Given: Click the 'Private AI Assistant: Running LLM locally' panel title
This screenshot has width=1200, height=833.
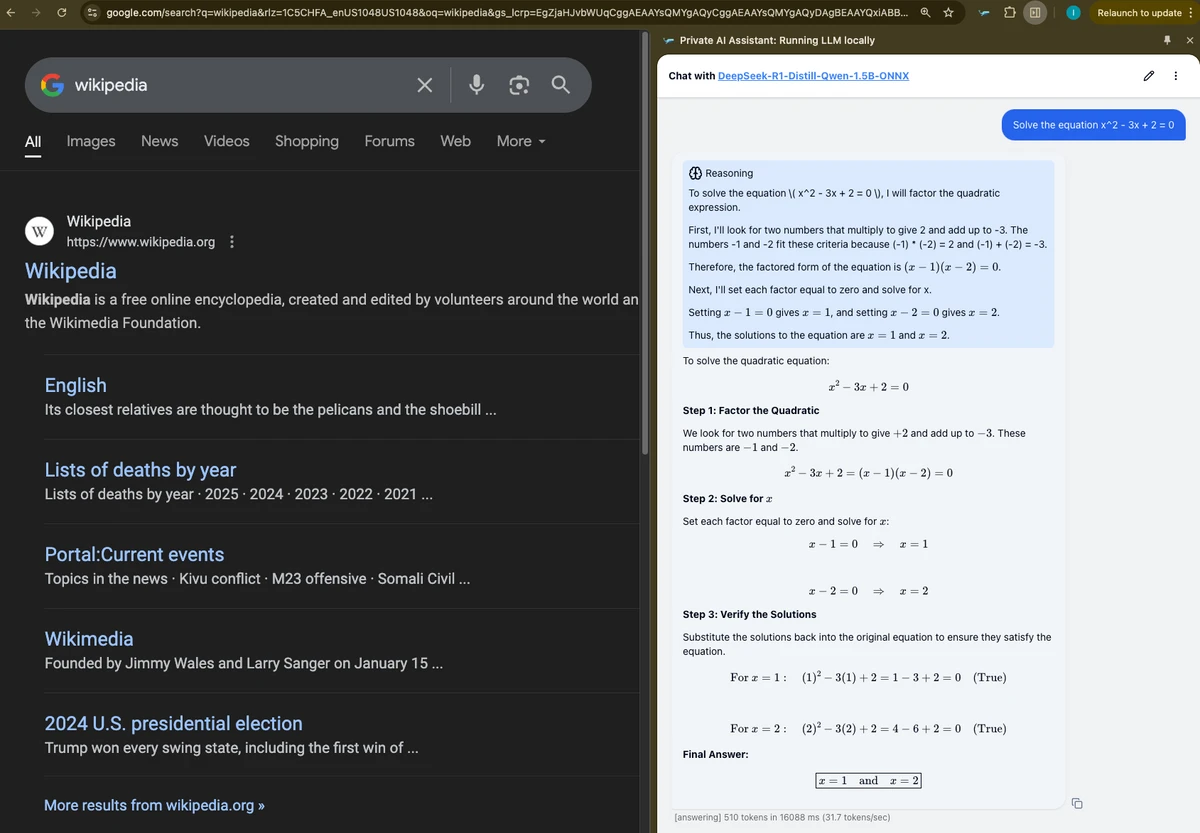Looking at the screenshot, I should pyautogui.click(x=777, y=41).
